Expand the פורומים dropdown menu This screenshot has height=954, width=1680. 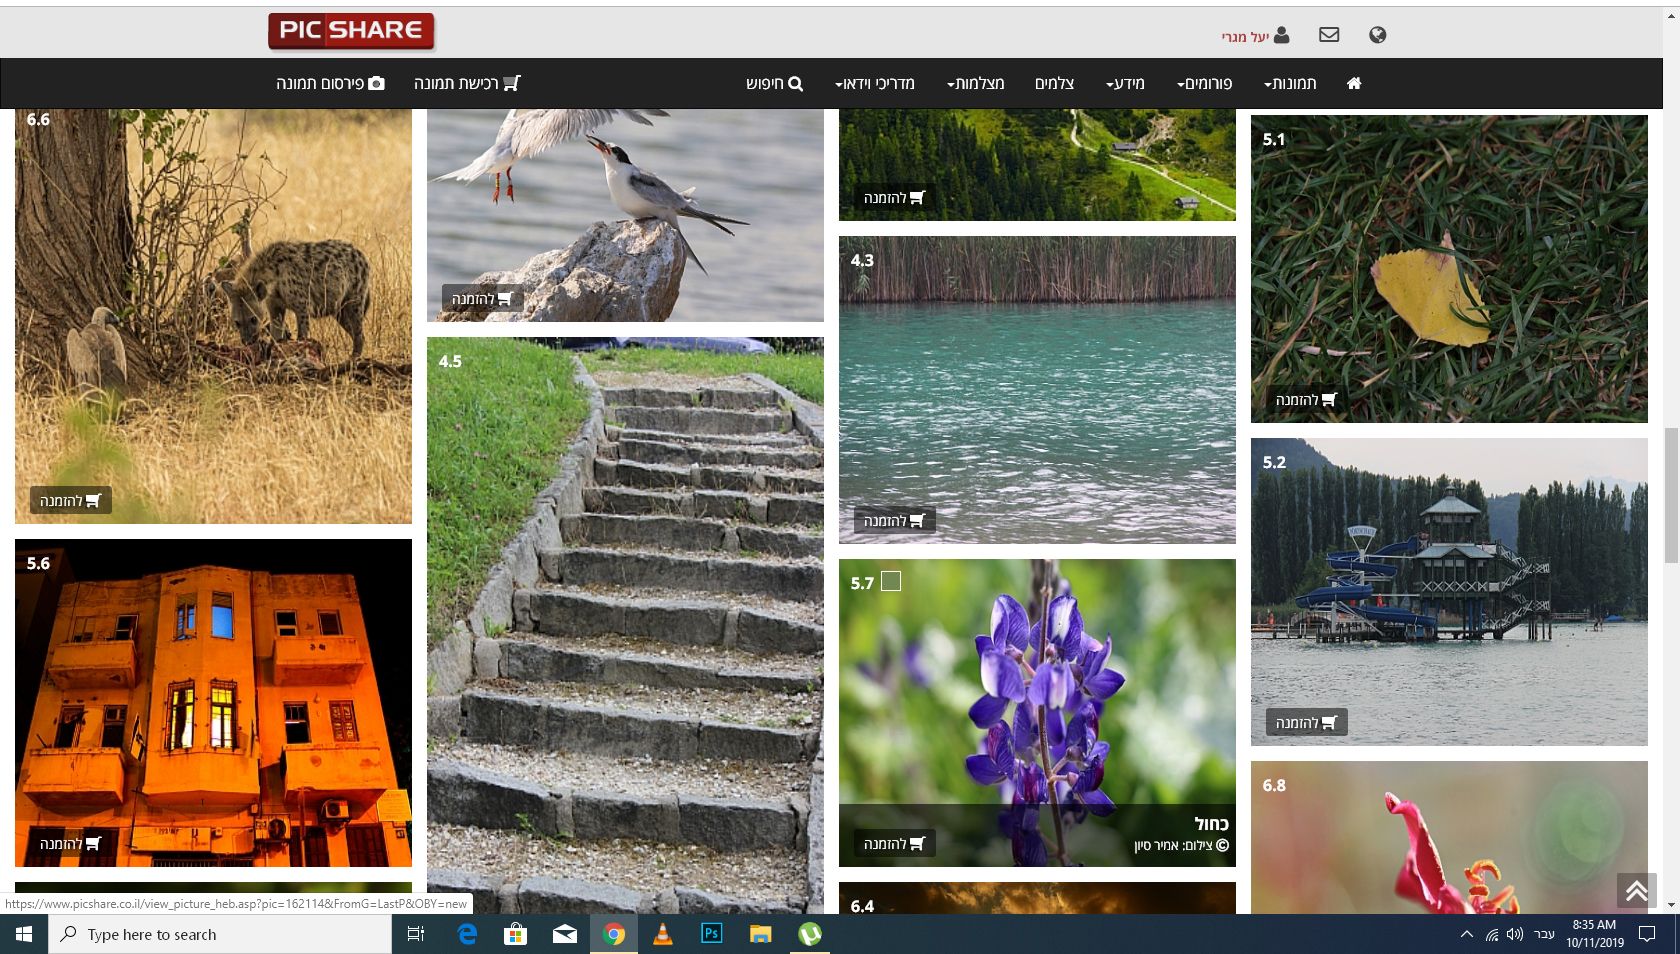point(1204,83)
